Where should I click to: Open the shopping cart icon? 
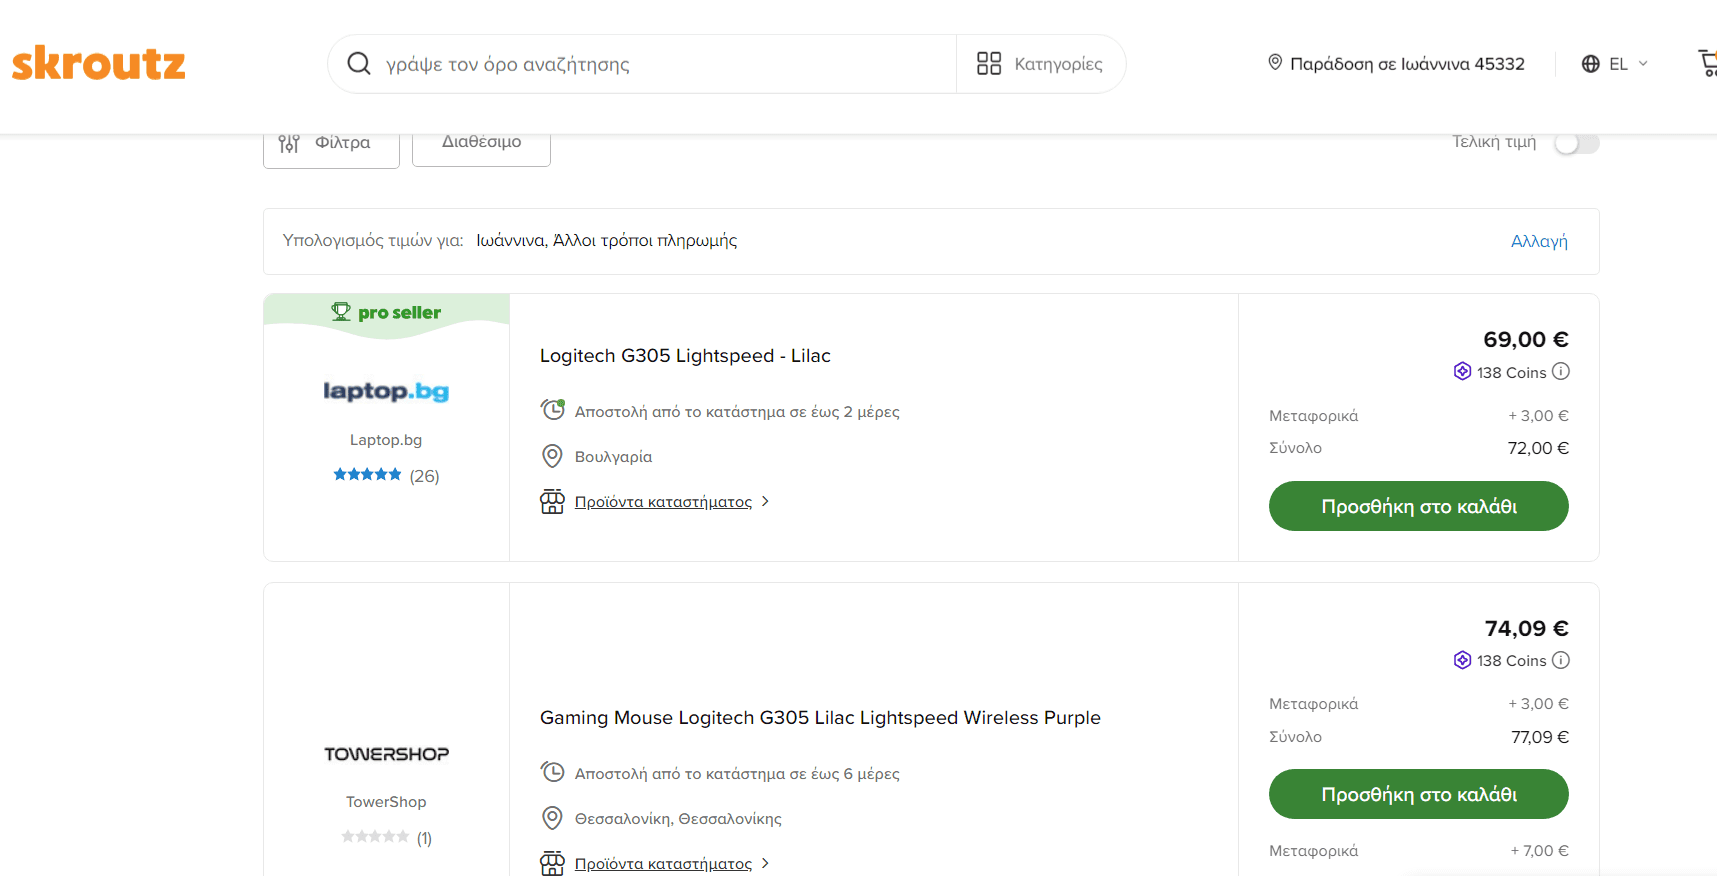tap(1708, 64)
